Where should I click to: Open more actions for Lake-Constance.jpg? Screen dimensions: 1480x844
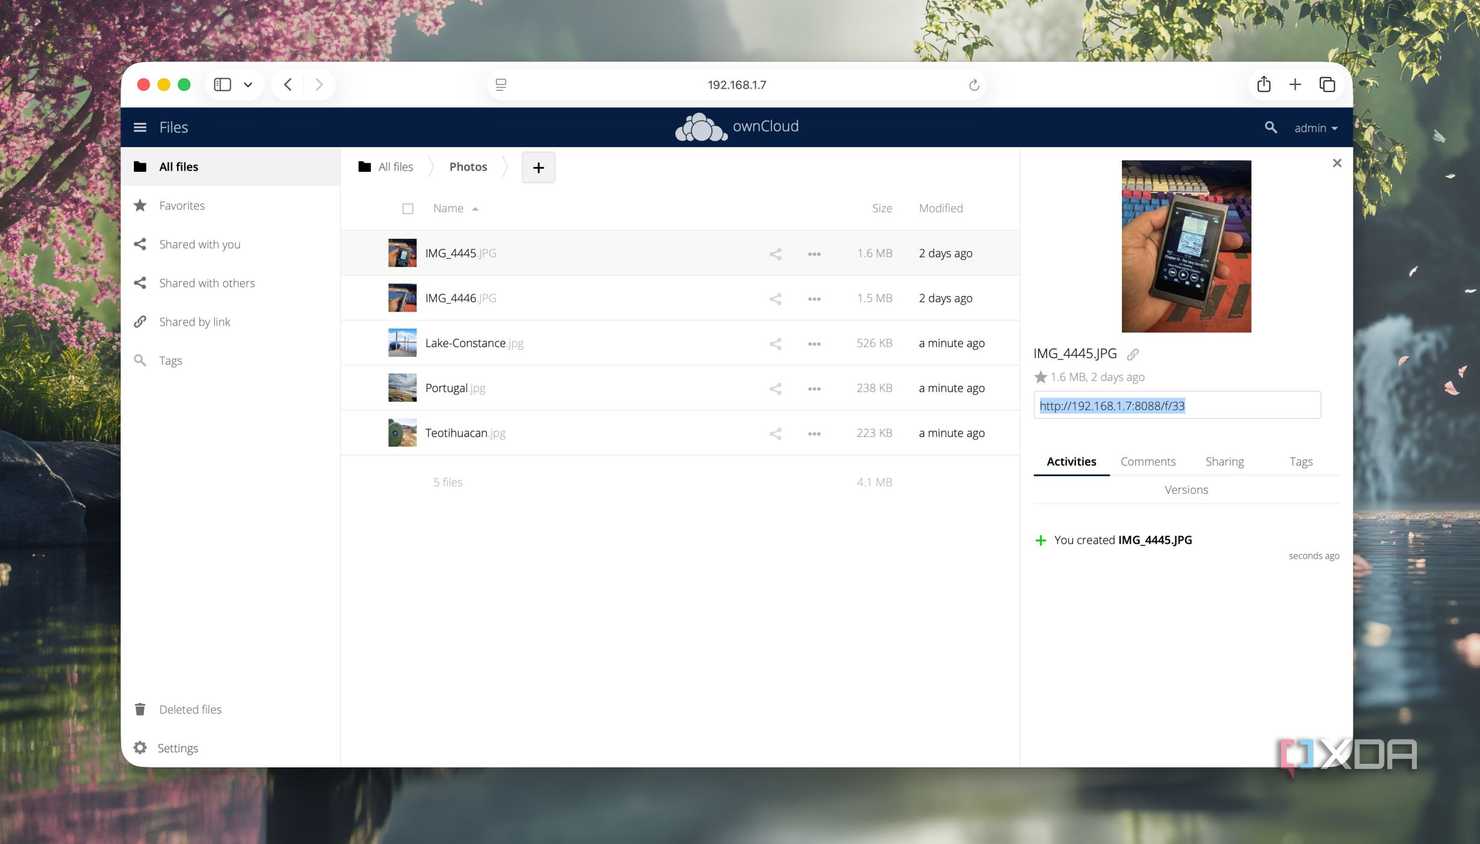click(814, 344)
